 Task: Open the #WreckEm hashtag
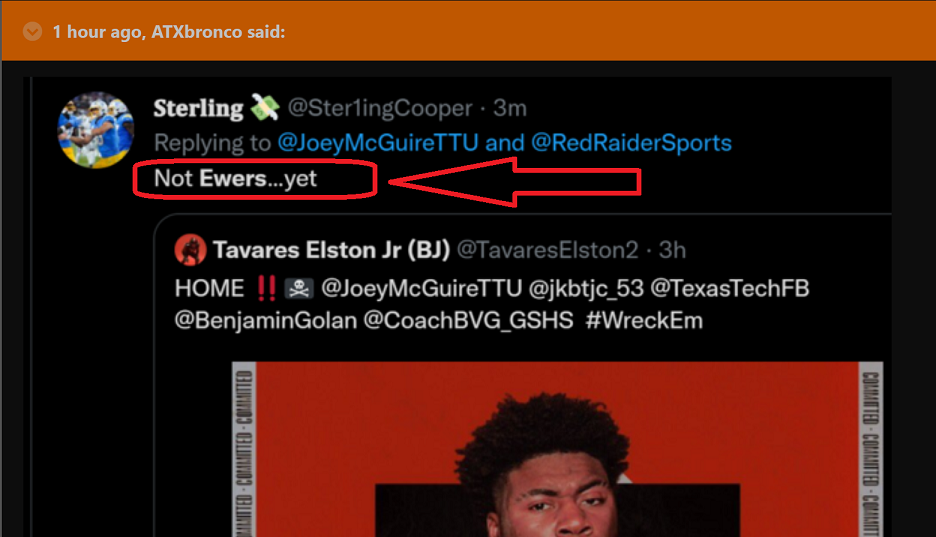point(644,321)
